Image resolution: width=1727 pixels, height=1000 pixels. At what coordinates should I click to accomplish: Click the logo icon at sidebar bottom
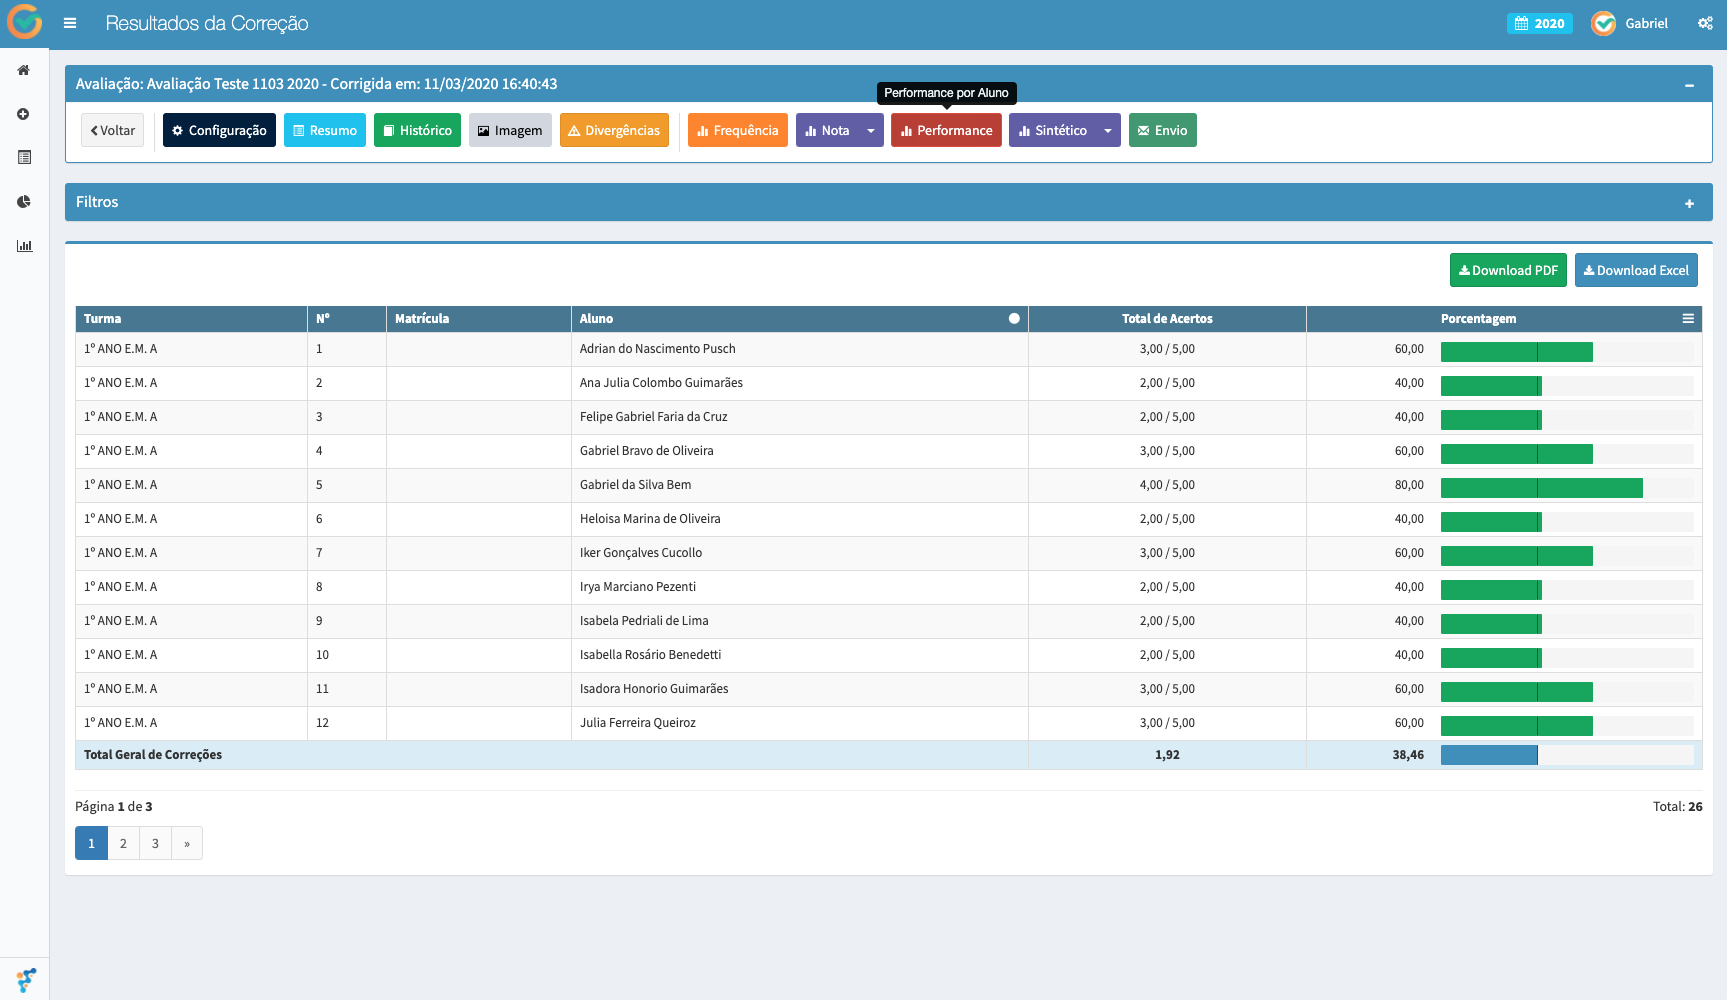point(26,979)
